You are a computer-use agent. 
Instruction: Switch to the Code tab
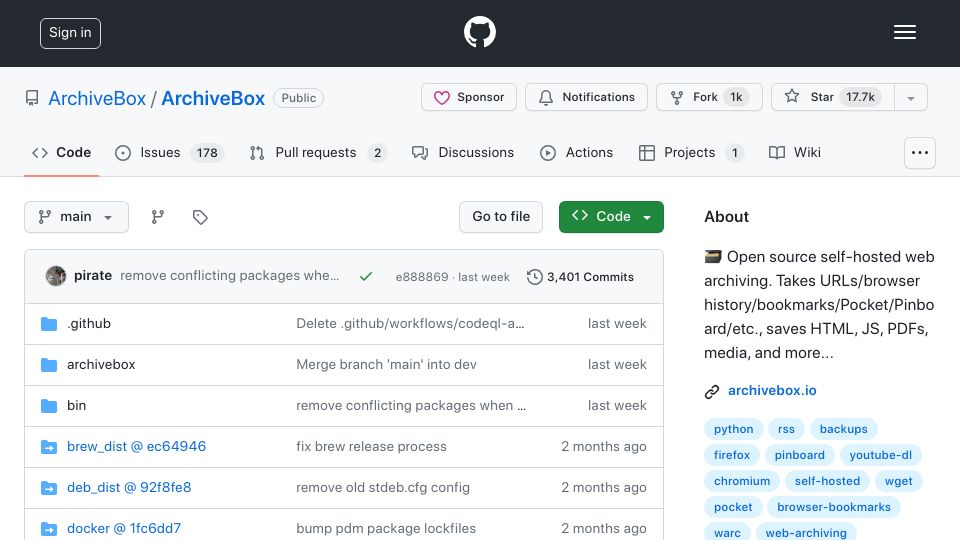61,152
